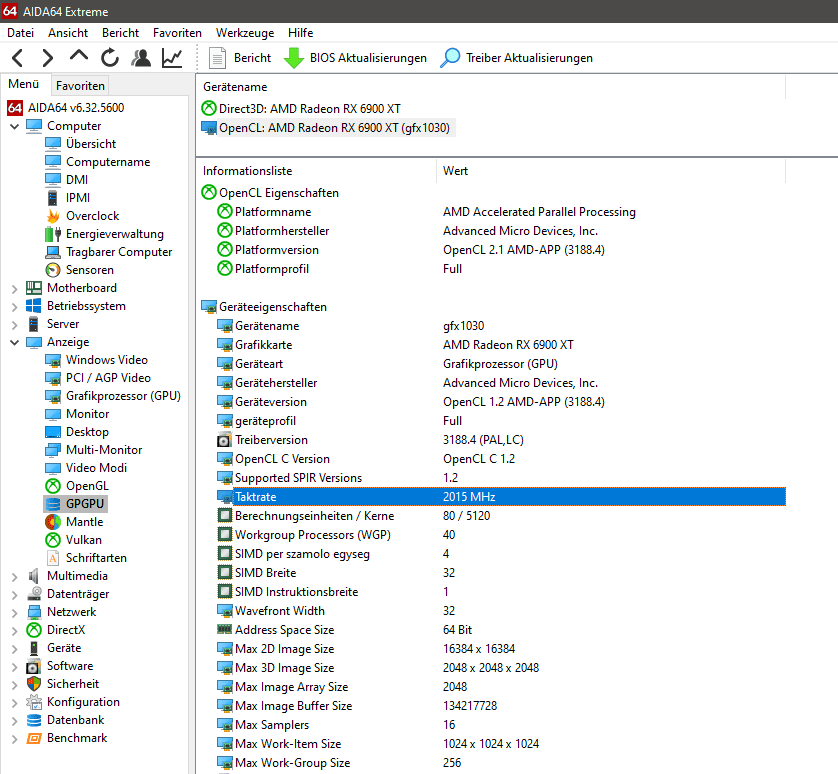Click the Back navigation arrow
This screenshot has width=838, height=774.
coord(18,58)
